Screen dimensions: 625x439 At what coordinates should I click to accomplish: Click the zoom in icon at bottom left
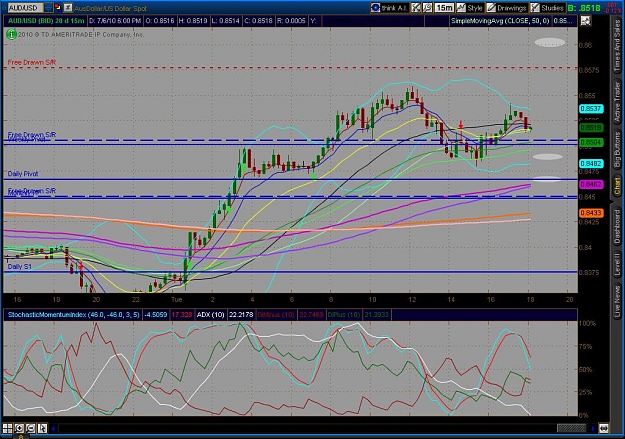coord(19,429)
